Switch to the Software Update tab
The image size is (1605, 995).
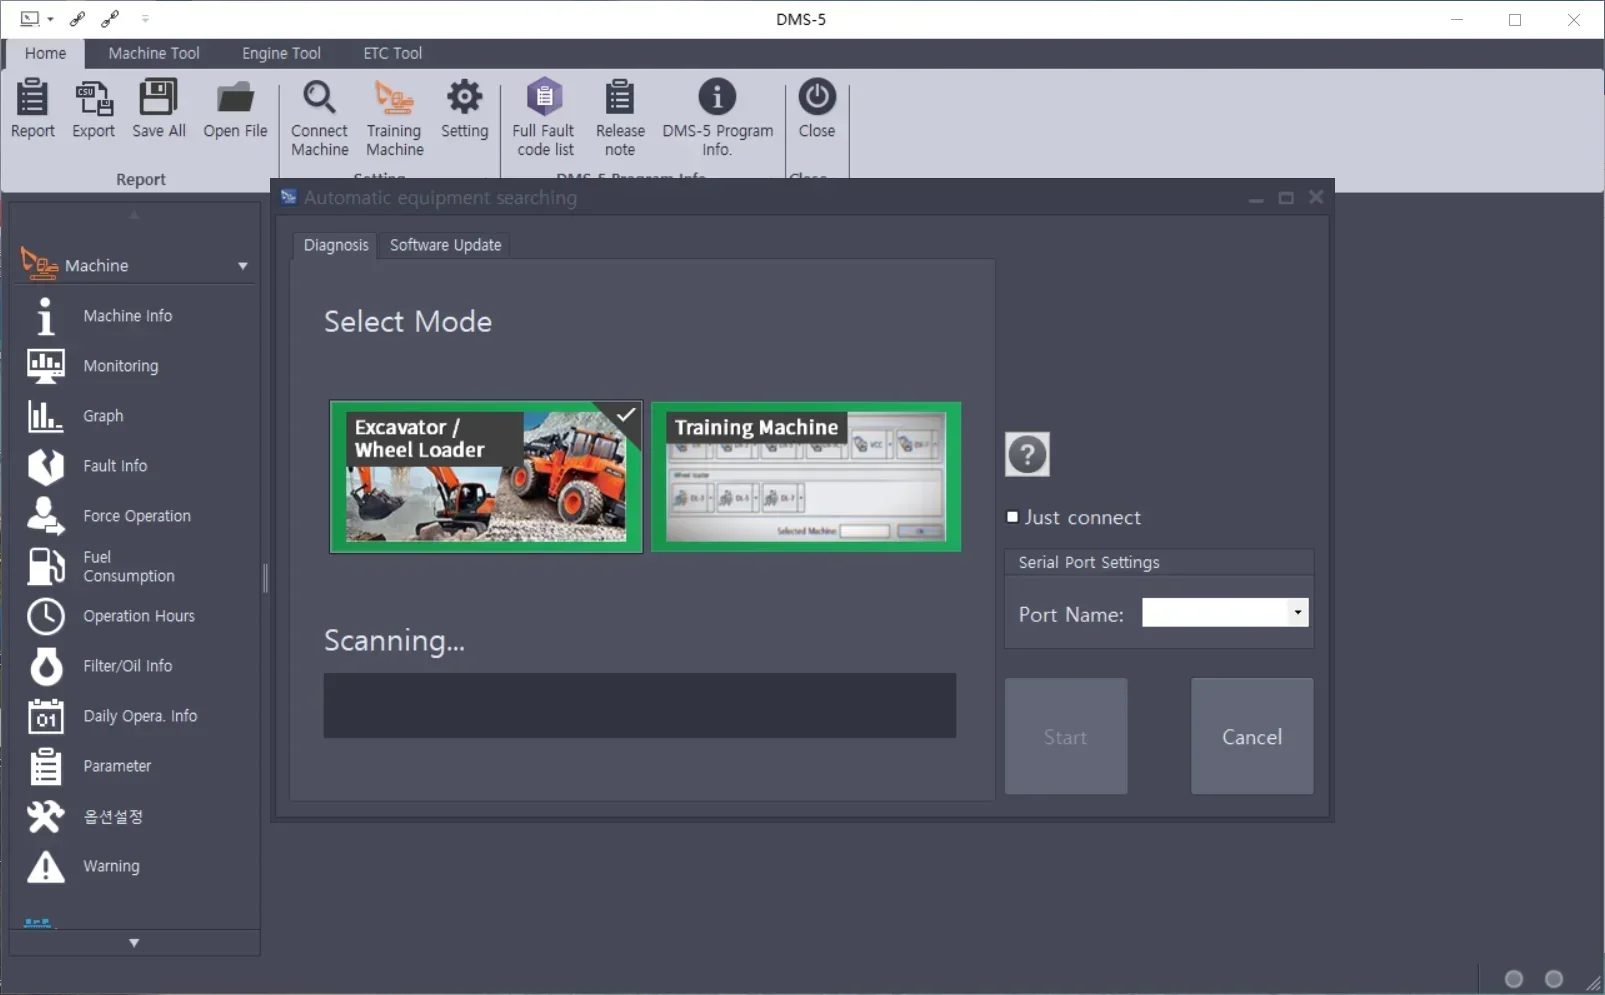[x=444, y=245]
